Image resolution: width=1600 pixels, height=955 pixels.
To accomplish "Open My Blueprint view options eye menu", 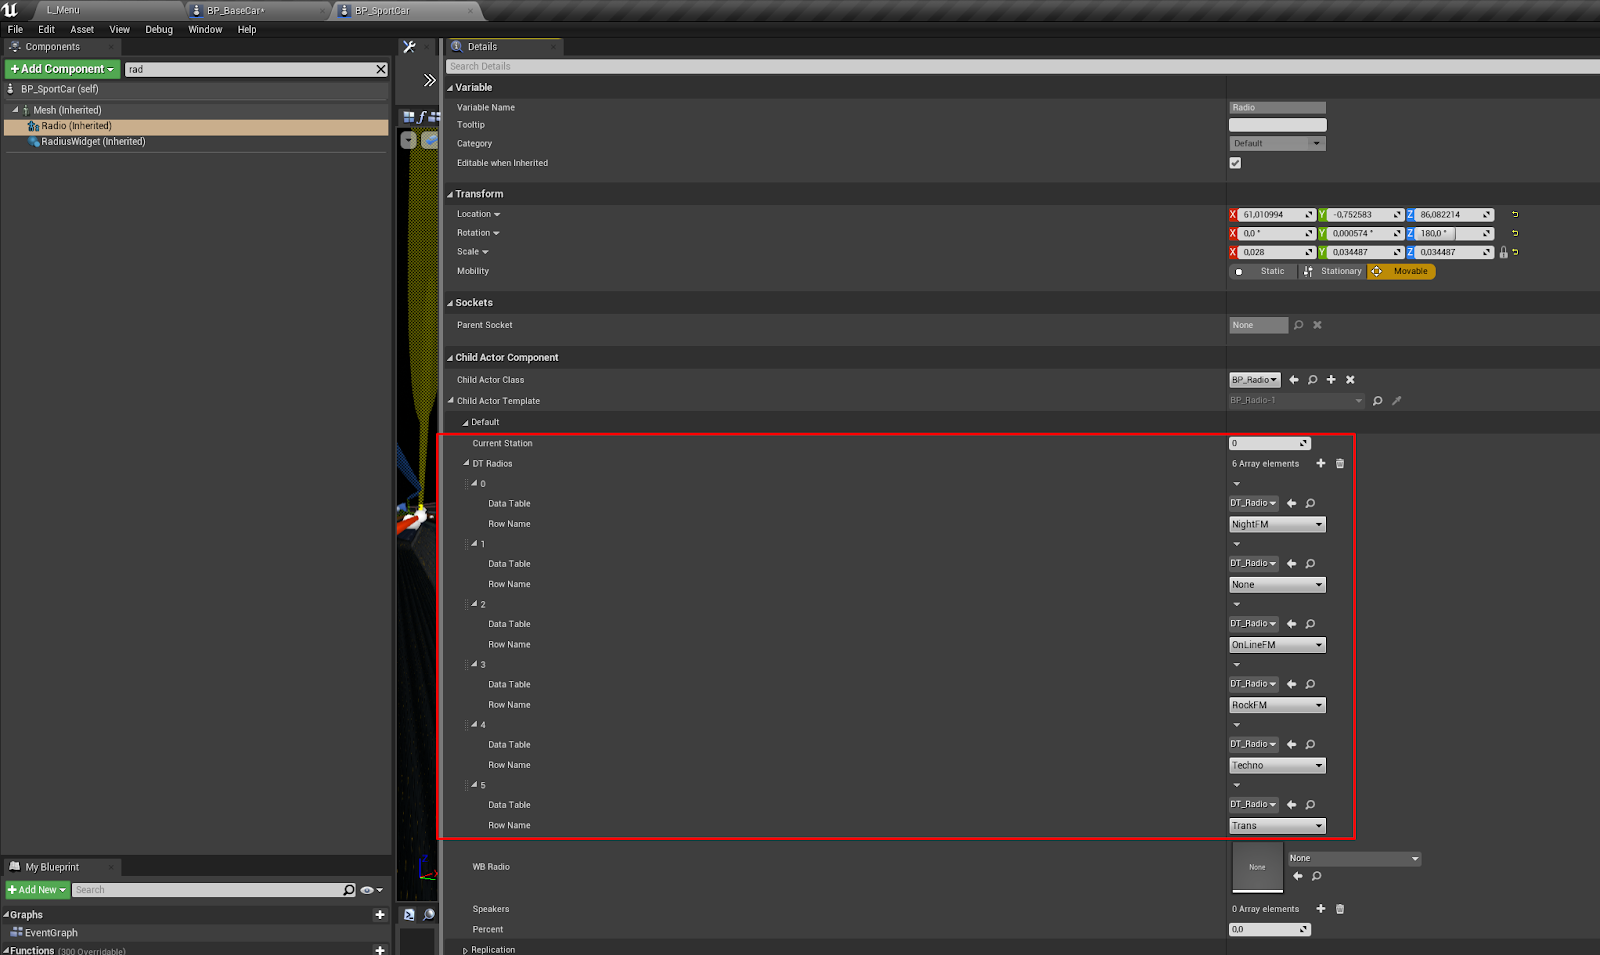I will [371, 890].
